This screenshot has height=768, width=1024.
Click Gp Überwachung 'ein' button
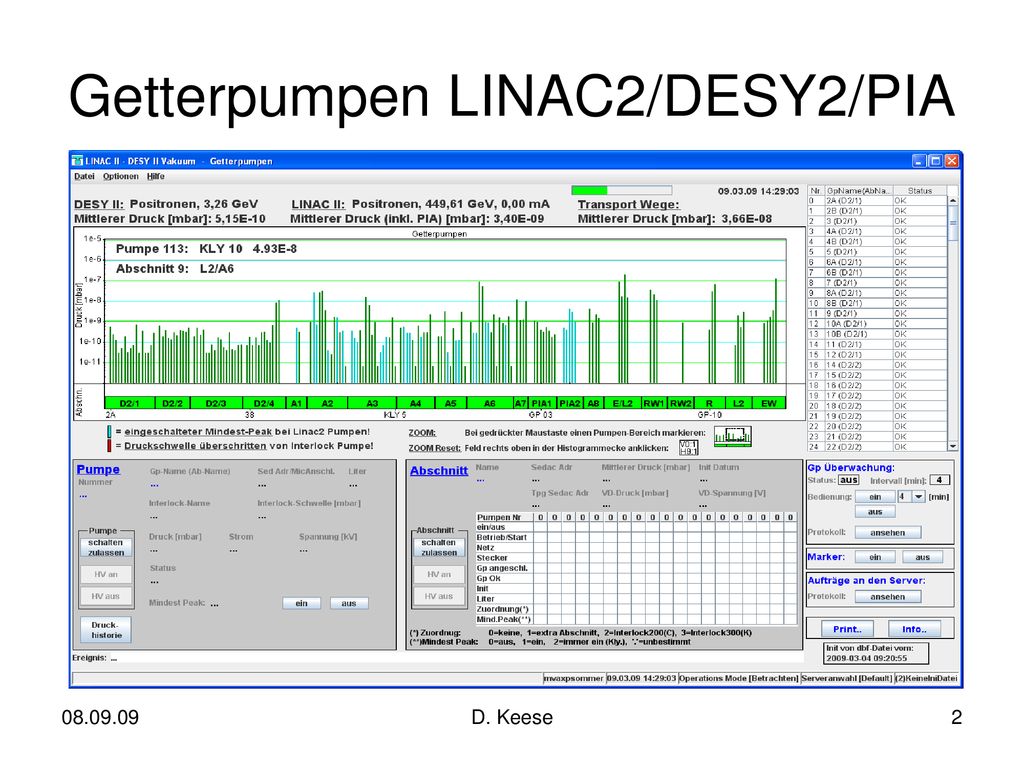point(875,497)
